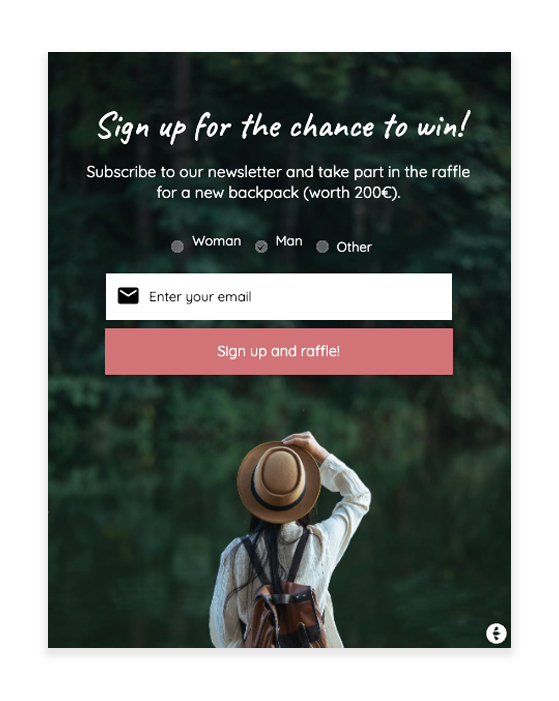This screenshot has width=559, height=701.
Task: Click the word "win!" in the heading
Action: [443, 126]
